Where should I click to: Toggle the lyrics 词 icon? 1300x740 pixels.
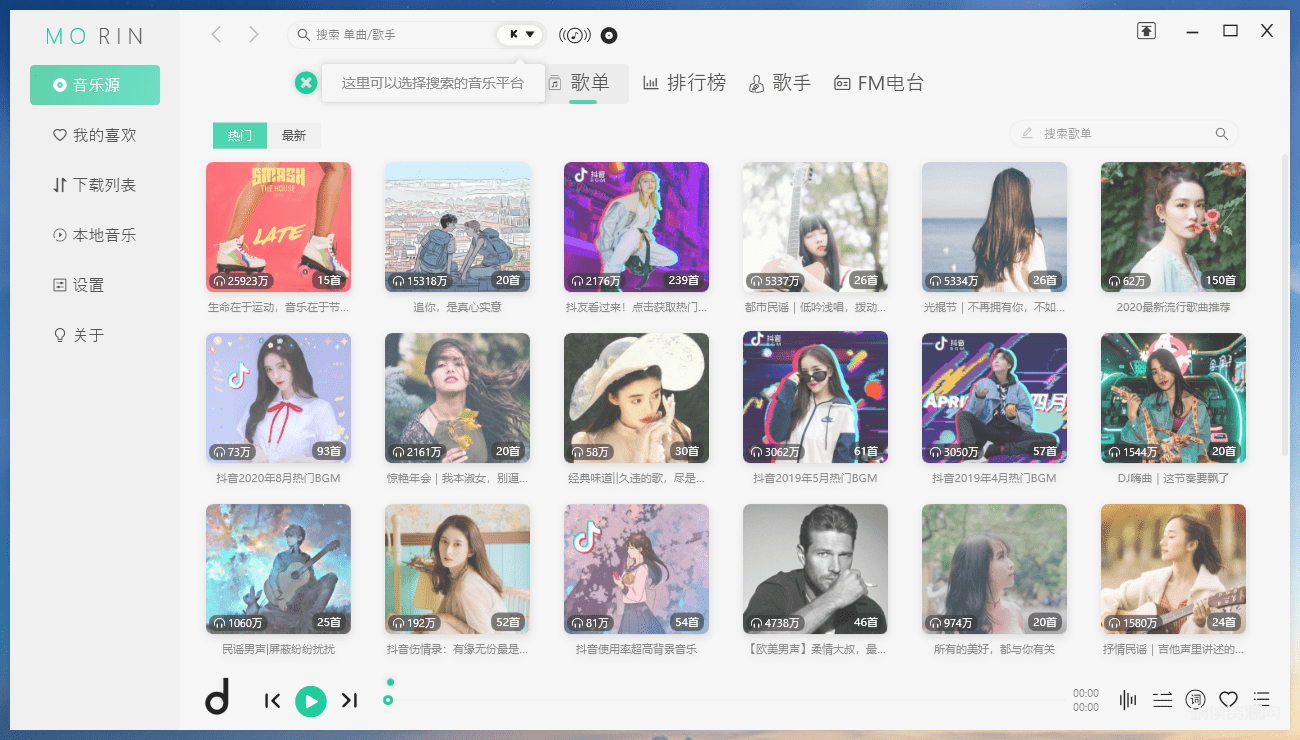tap(1195, 700)
